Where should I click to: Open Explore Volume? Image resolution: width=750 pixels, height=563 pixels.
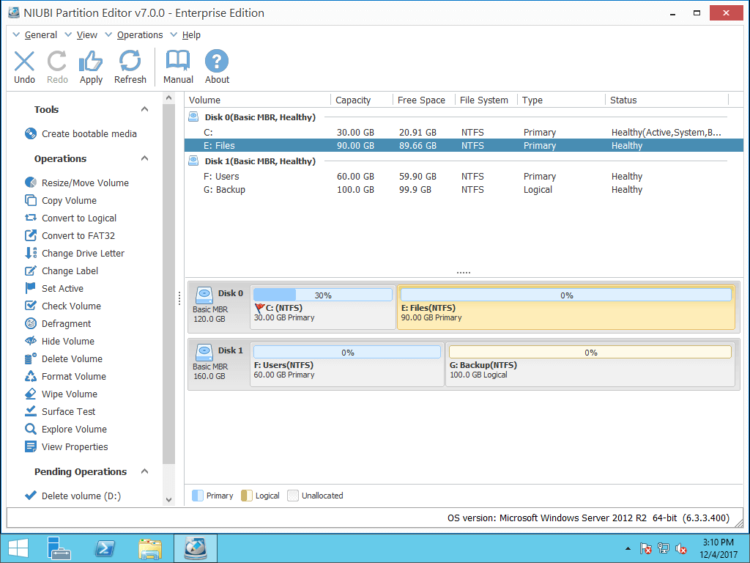click(66, 429)
